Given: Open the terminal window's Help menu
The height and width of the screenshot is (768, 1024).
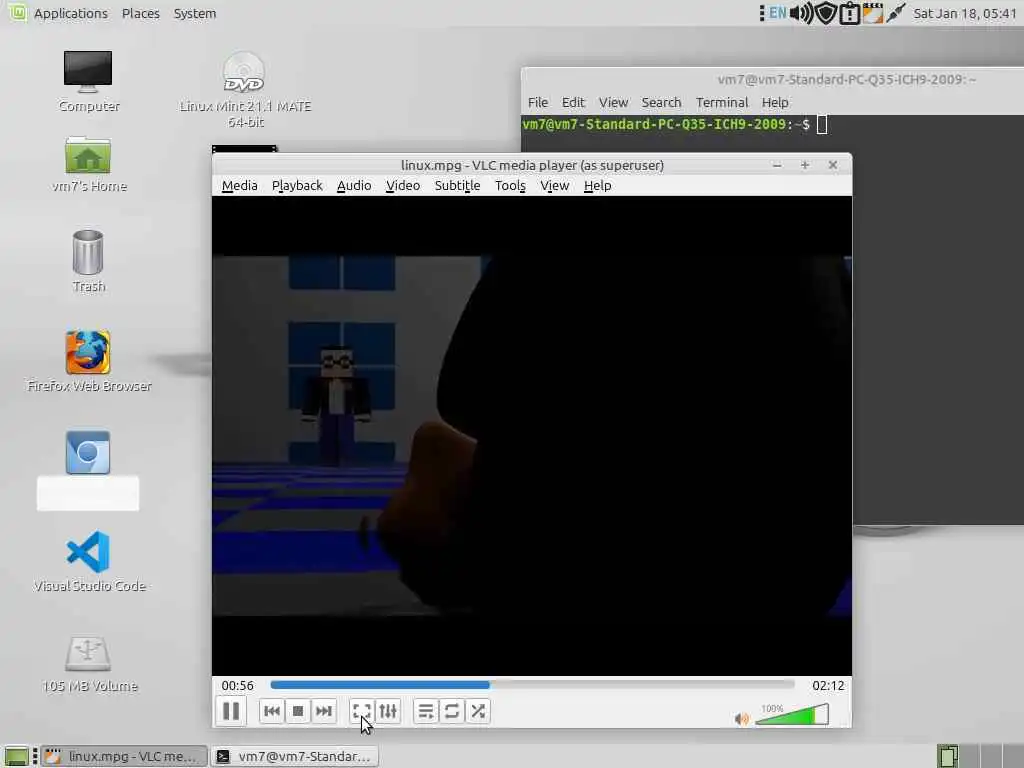Looking at the screenshot, I should click(x=775, y=103).
